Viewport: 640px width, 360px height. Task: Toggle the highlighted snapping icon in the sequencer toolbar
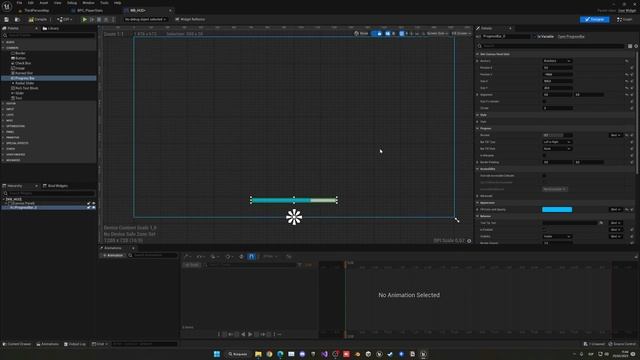click(251, 256)
